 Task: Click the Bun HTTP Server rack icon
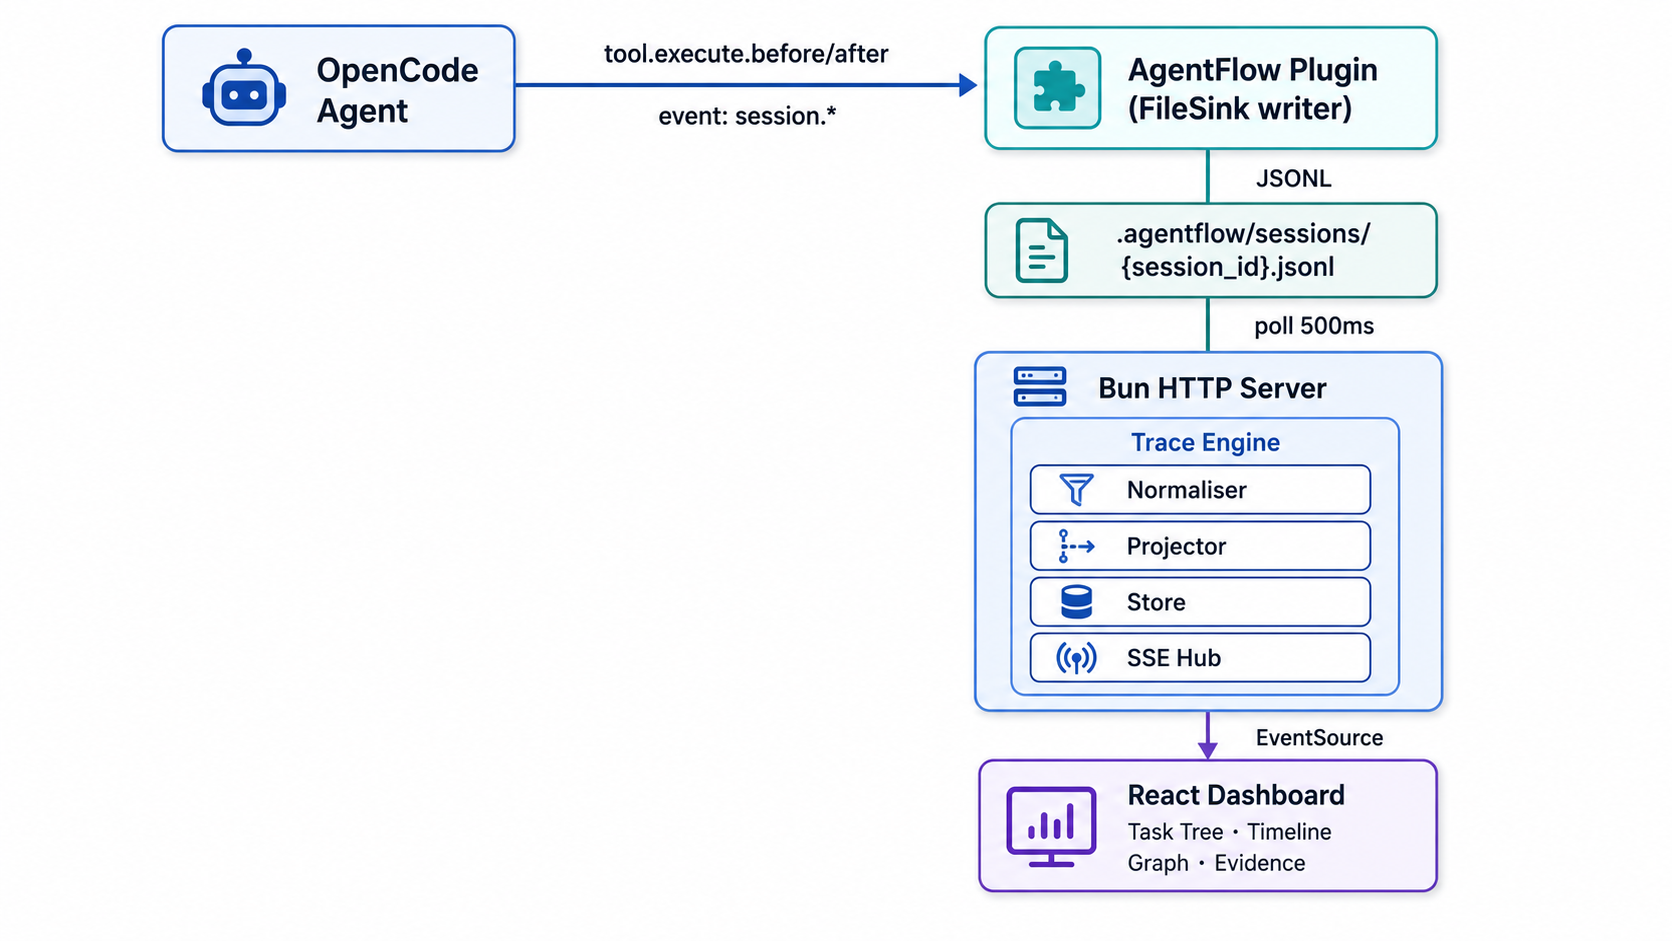[1040, 387]
